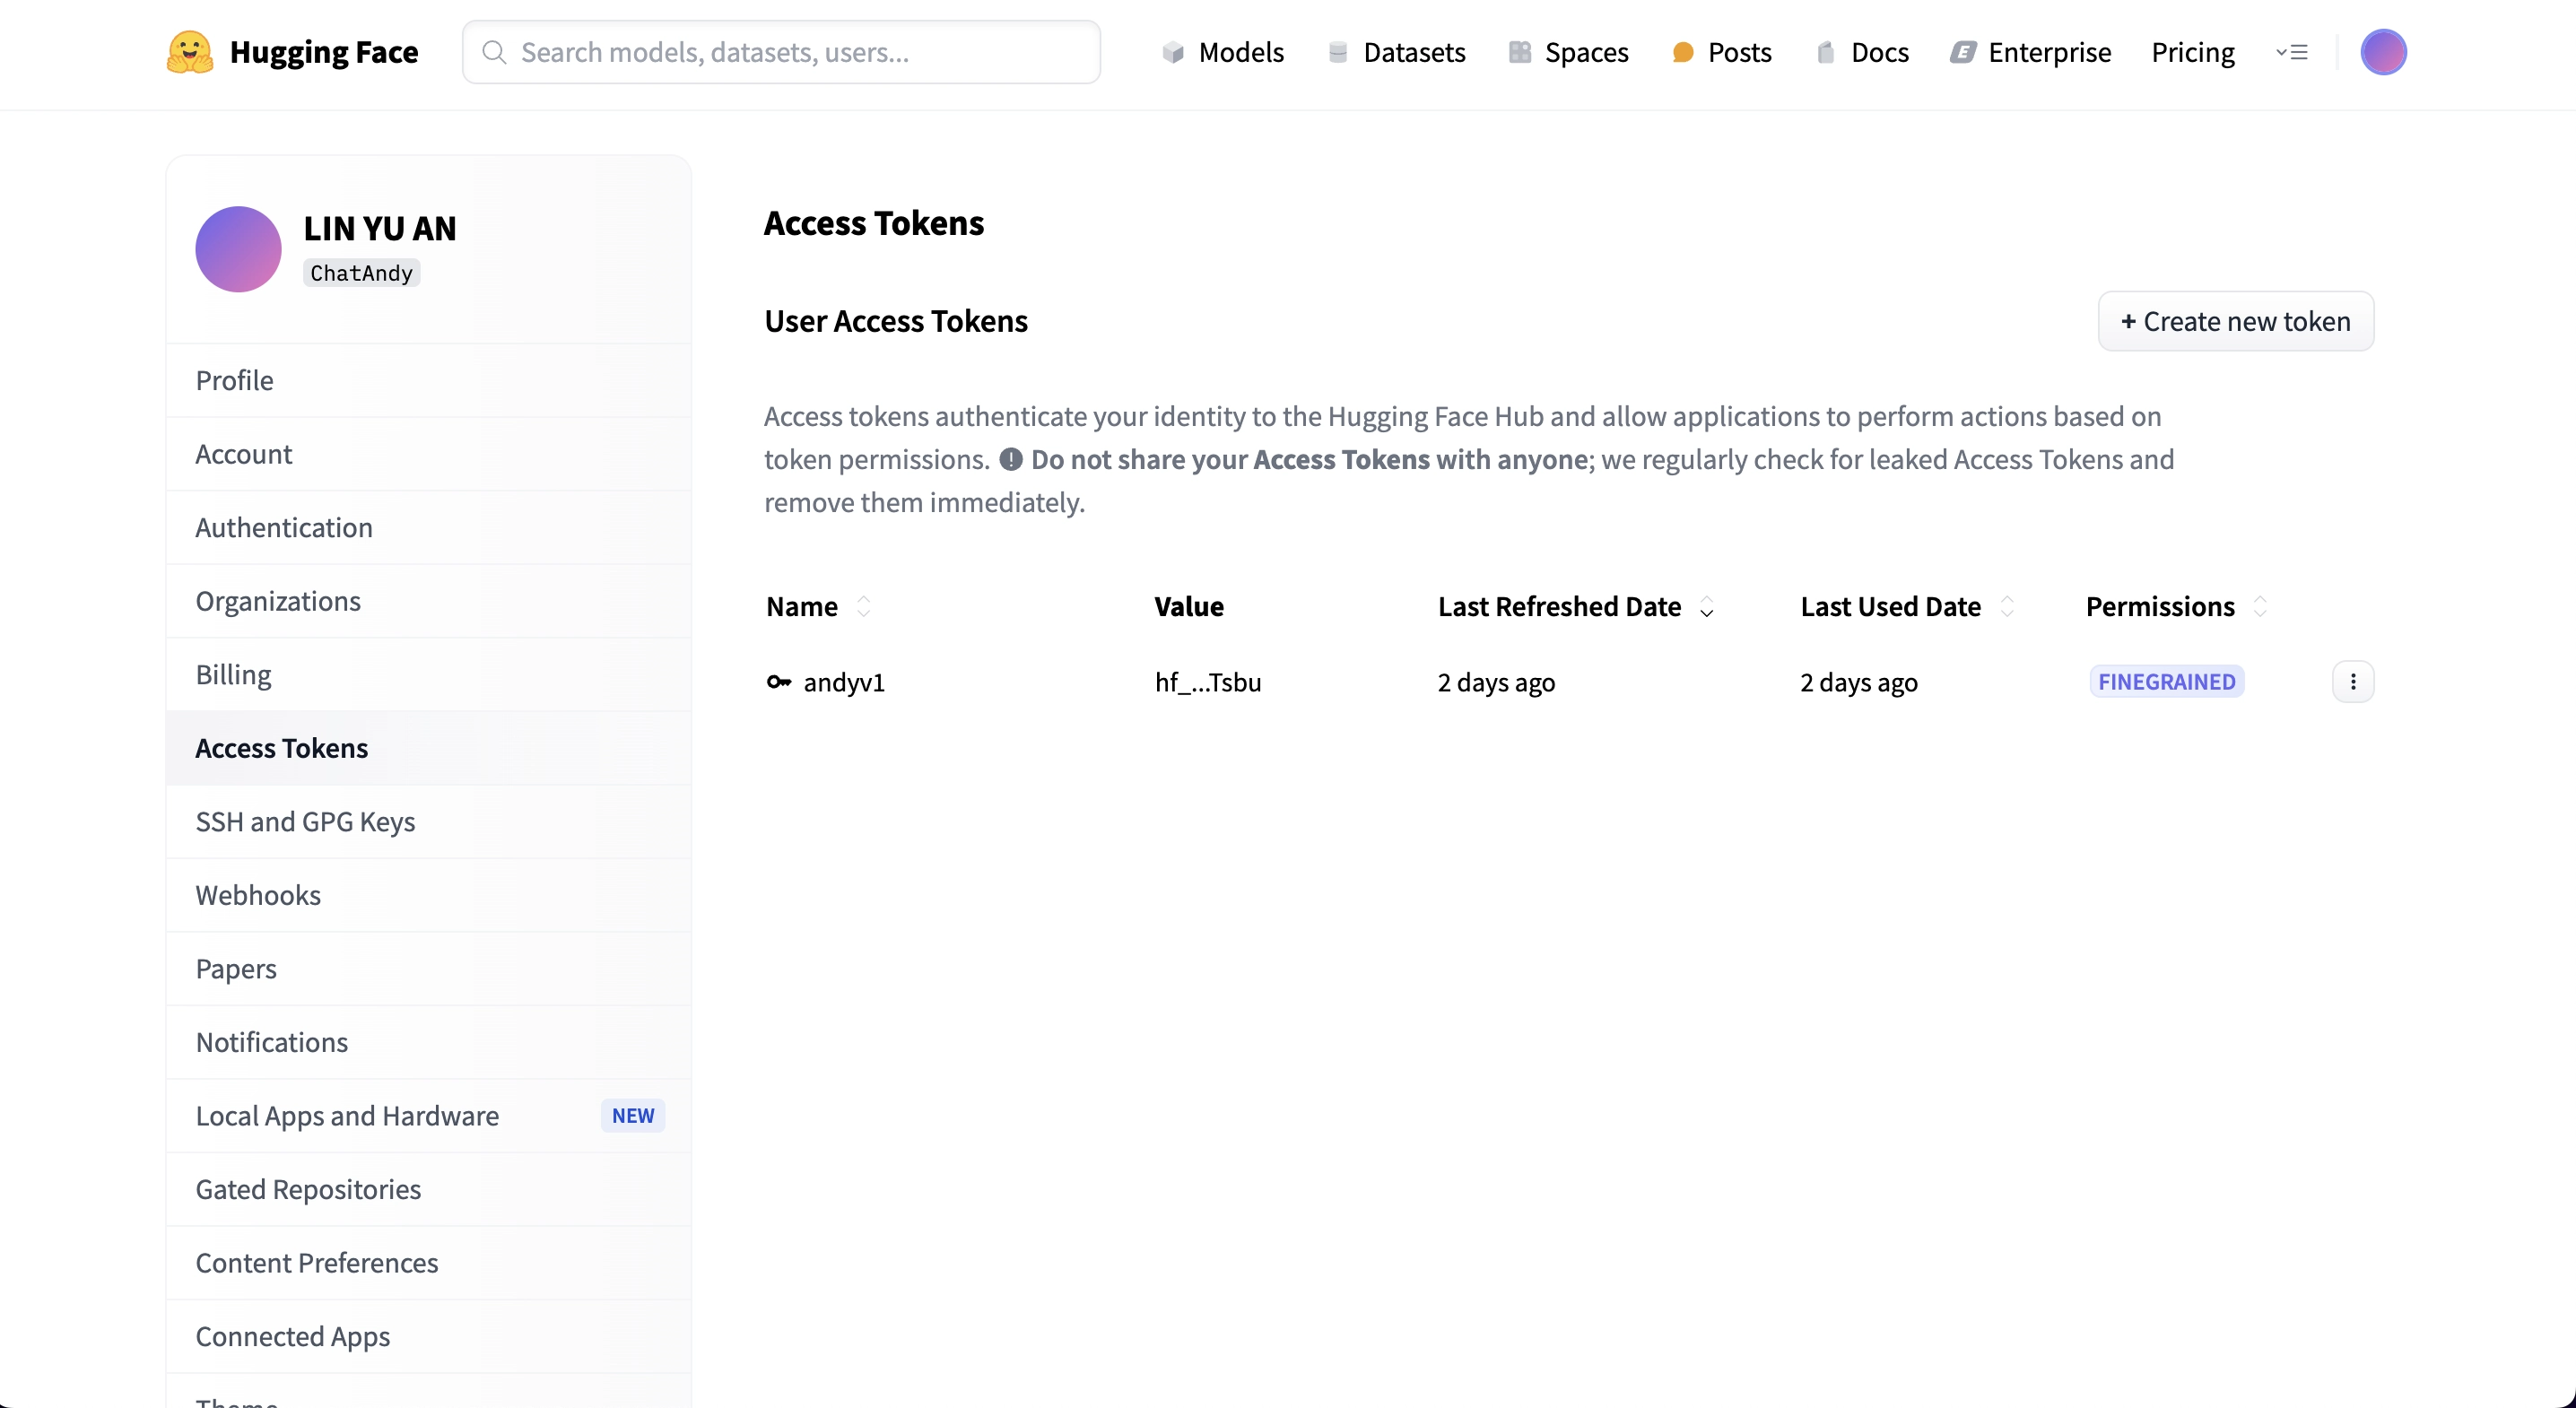This screenshot has height=1408, width=2576.
Task: Select Access Tokens in sidebar
Action: [429, 748]
